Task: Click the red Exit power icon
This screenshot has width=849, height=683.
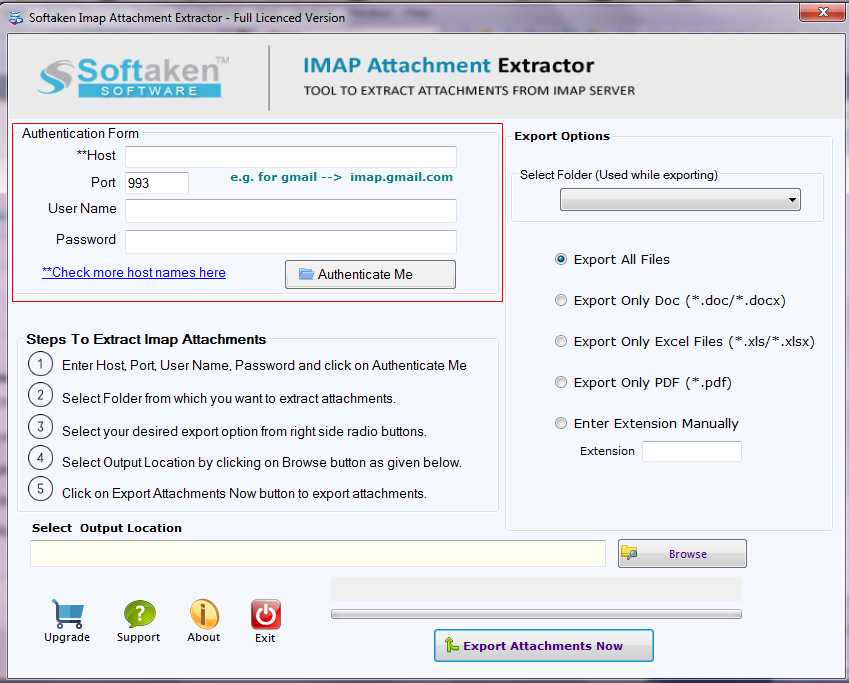Action: (265, 614)
